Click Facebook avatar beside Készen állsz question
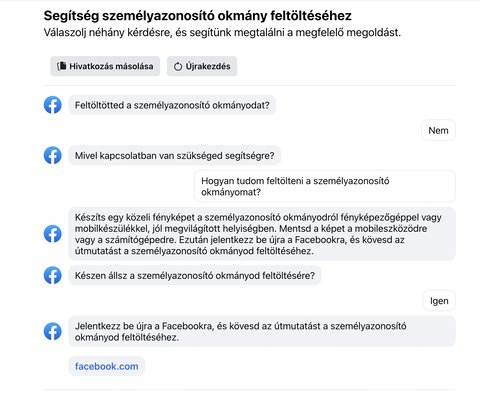 [53, 275]
